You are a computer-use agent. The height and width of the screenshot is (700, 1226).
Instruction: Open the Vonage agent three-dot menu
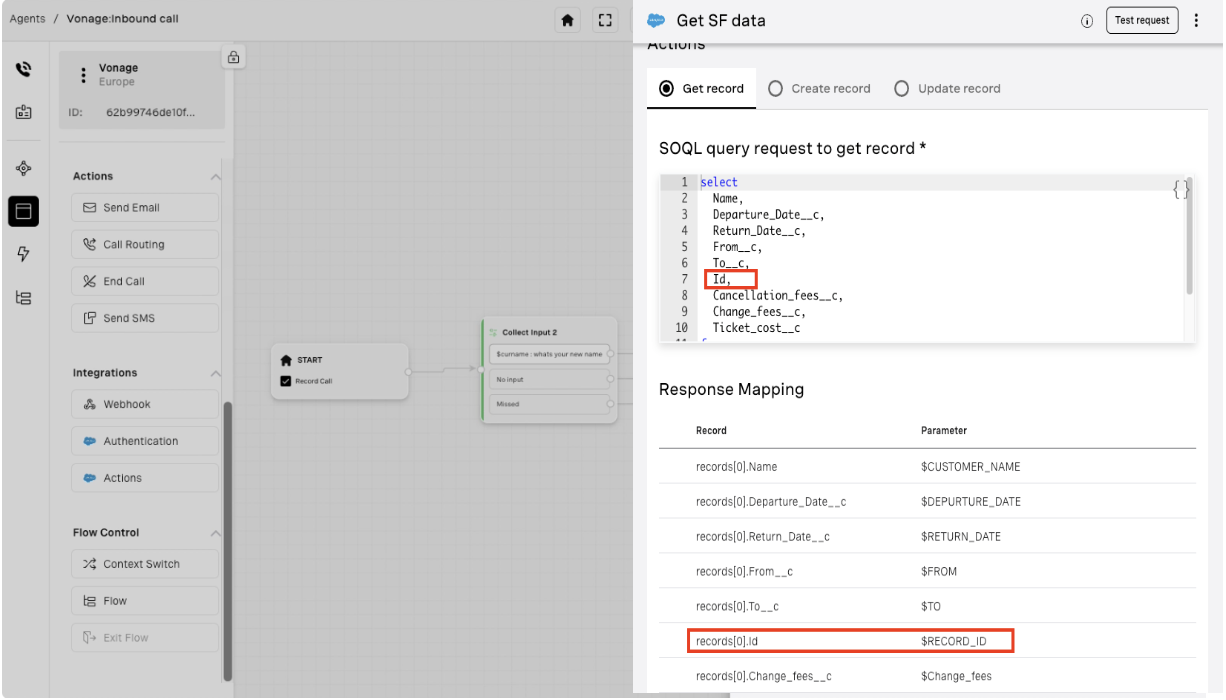[83, 75]
